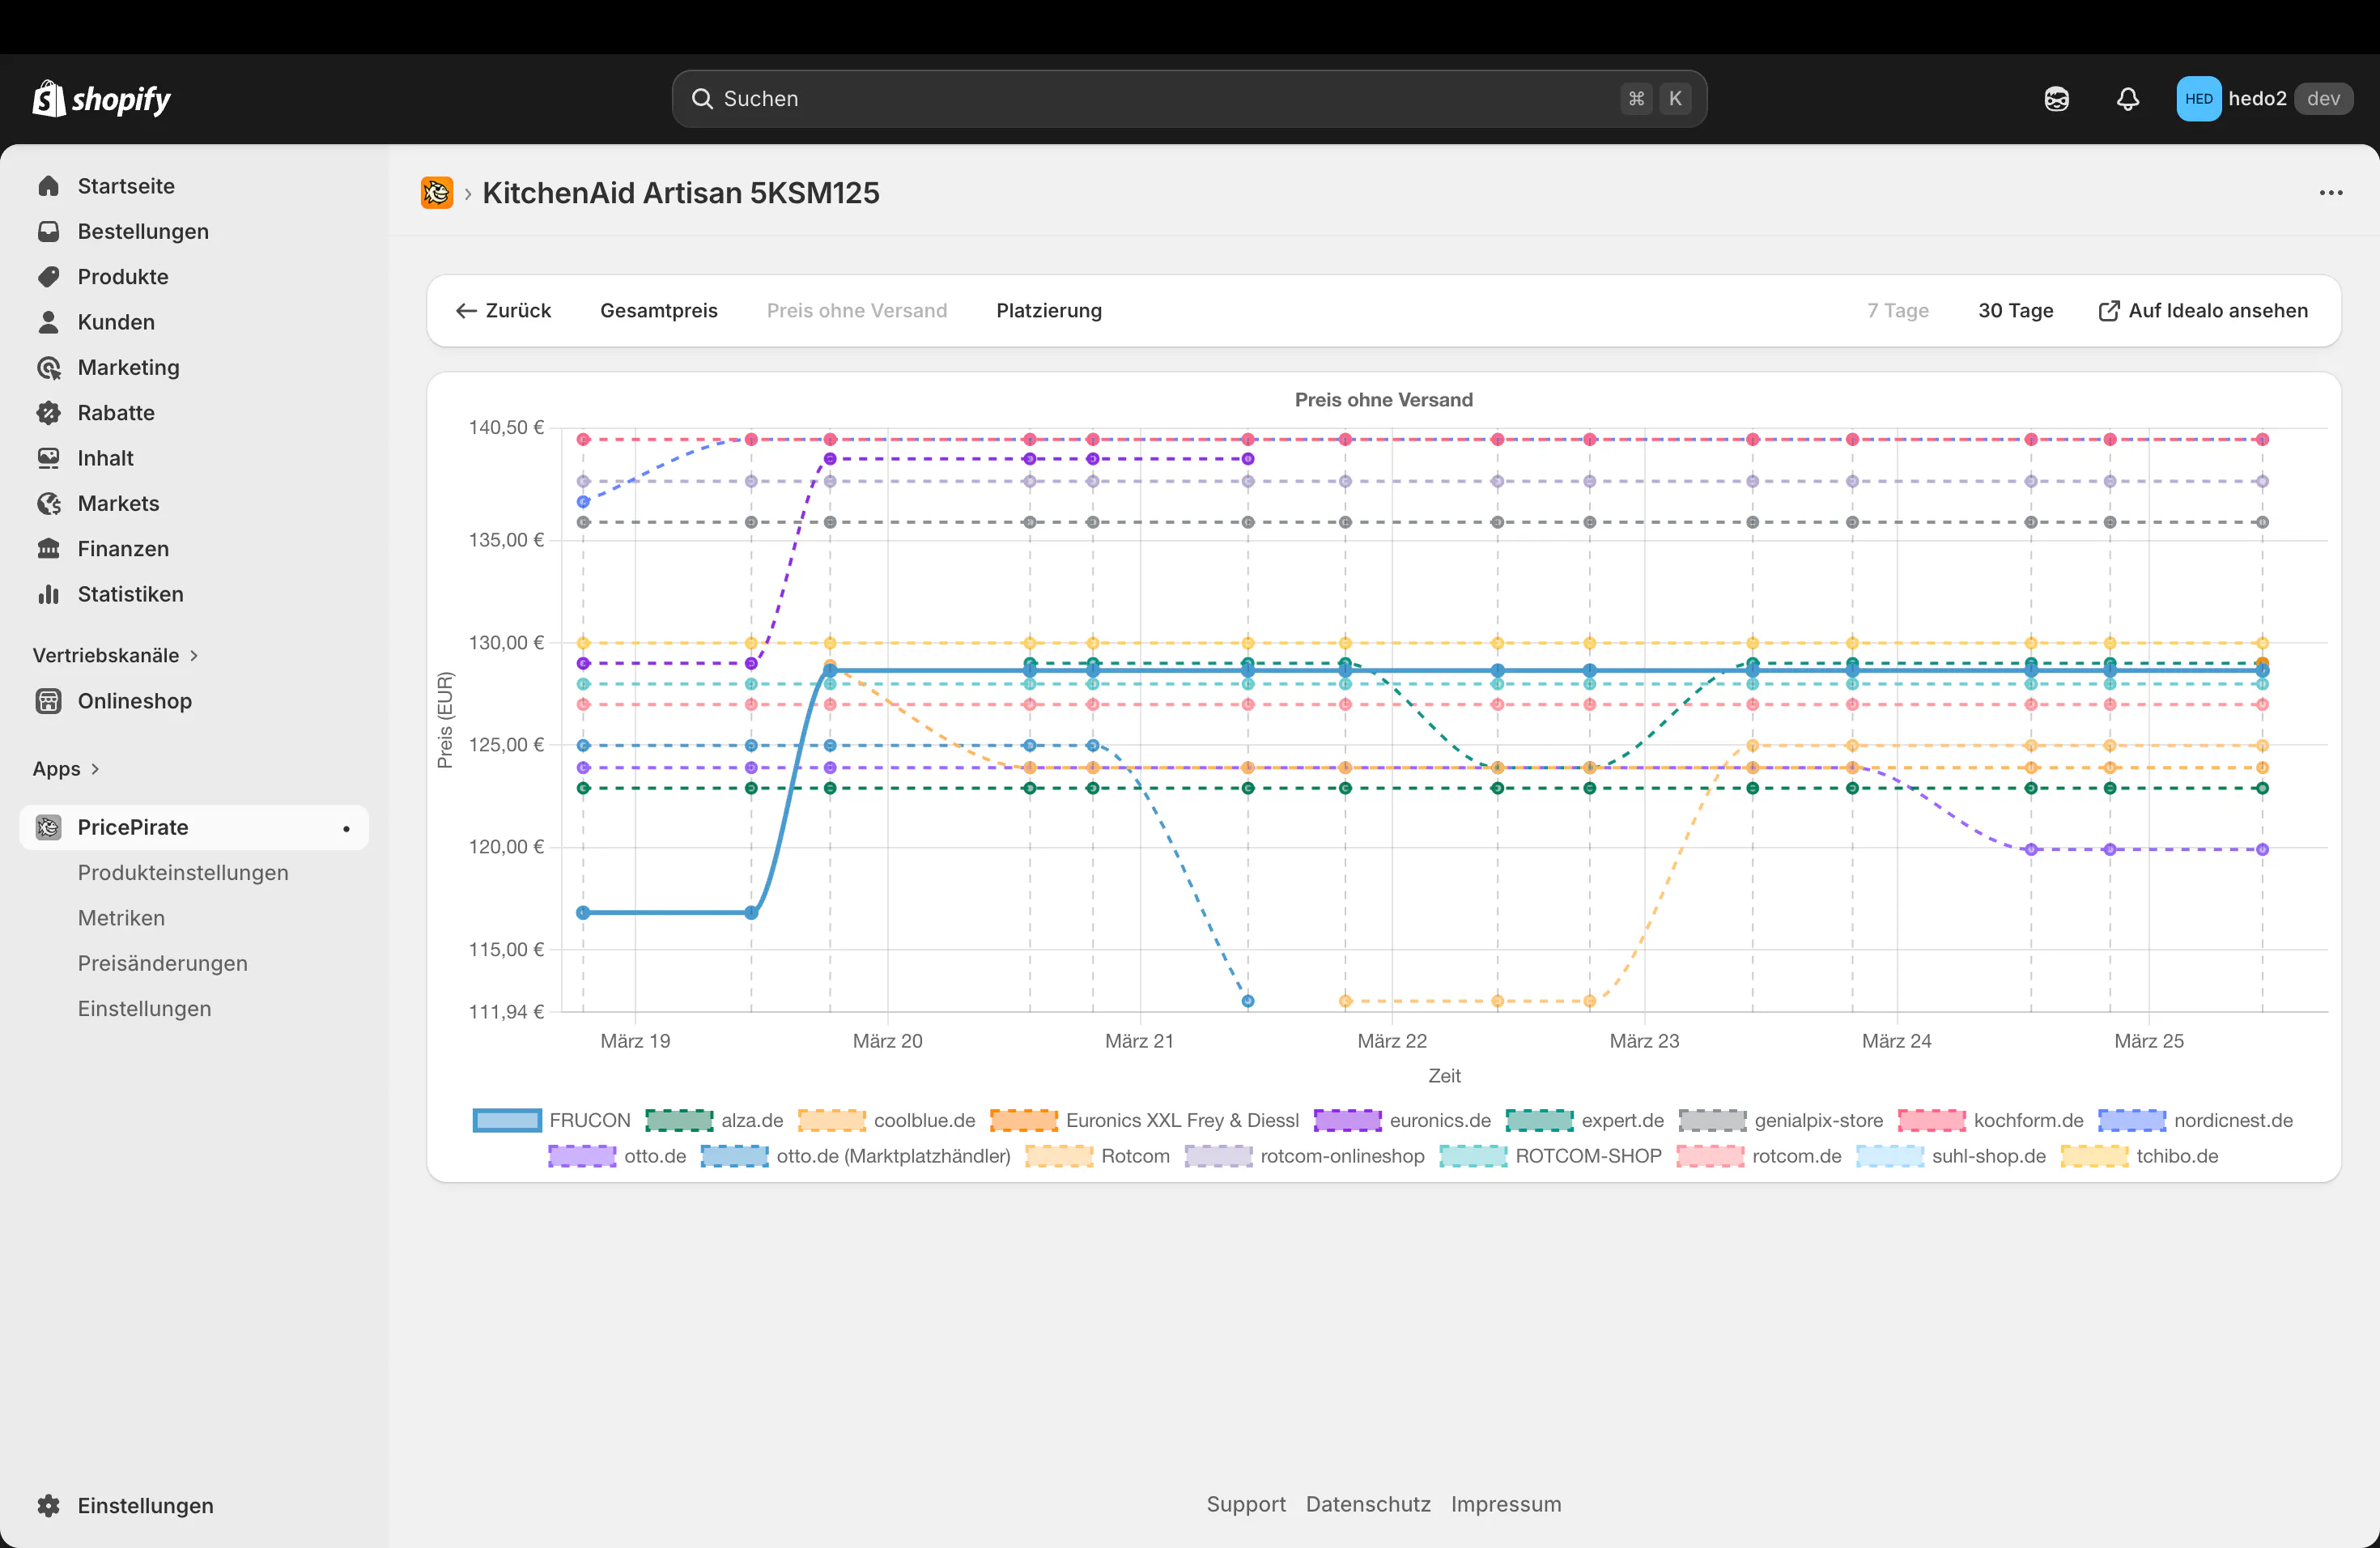Click the dev badge next to hedo2
The image size is (2380, 1548).
(2323, 99)
